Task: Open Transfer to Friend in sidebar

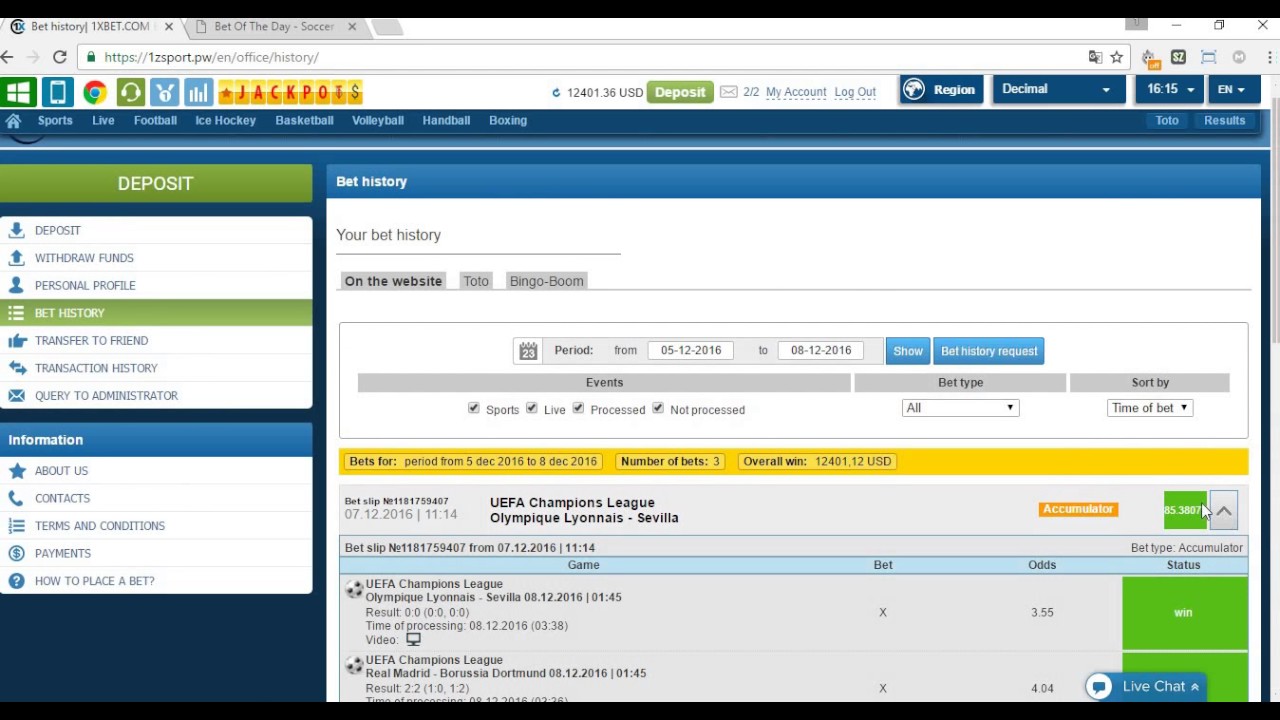Action: [x=156, y=340]
